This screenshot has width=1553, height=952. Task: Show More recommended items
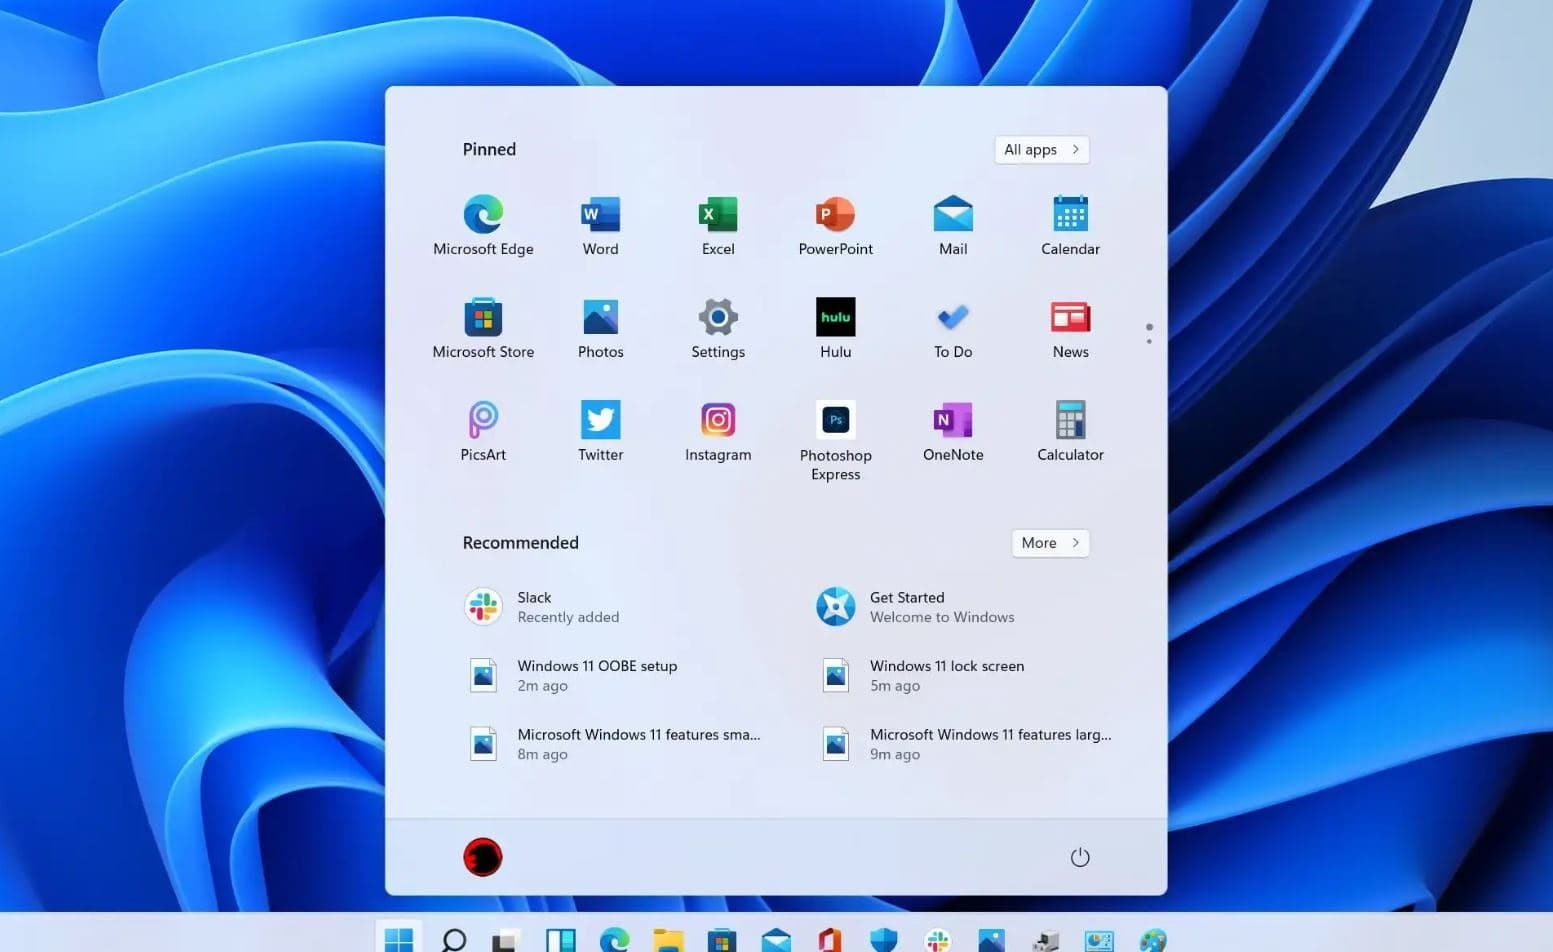[x=1049, y=542]
